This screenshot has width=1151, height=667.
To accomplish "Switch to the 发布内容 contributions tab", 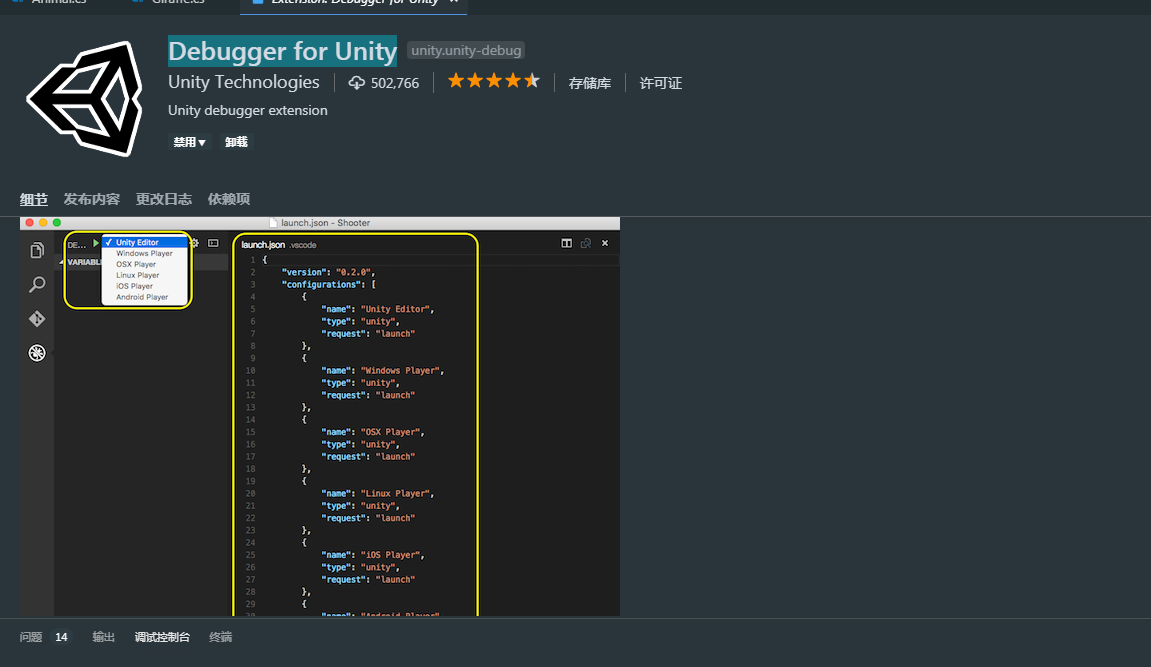I will coord(92,199).
